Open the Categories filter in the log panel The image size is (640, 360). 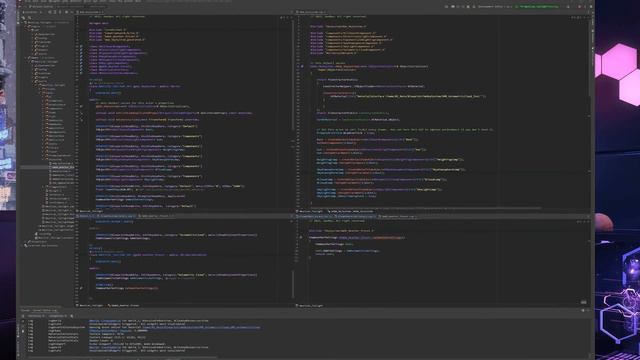click(58, 316)
